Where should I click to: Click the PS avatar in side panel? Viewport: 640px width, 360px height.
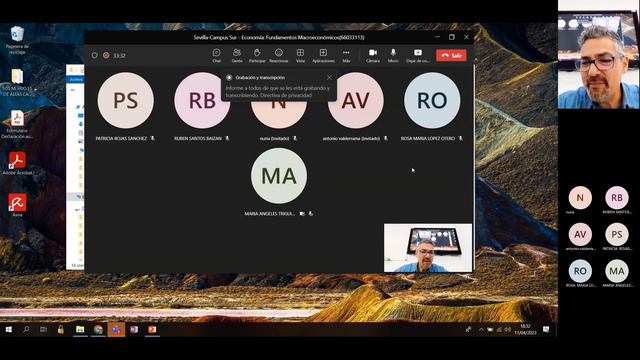617,234
